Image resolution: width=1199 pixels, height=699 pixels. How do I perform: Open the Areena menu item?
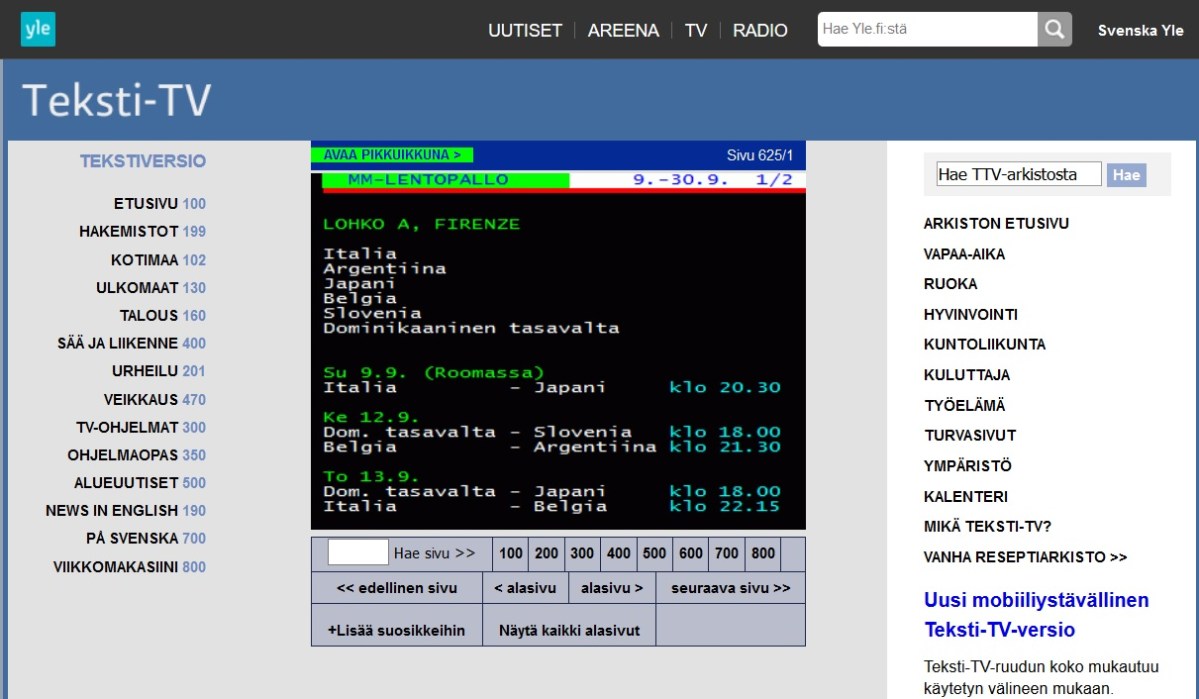(623, 30)
